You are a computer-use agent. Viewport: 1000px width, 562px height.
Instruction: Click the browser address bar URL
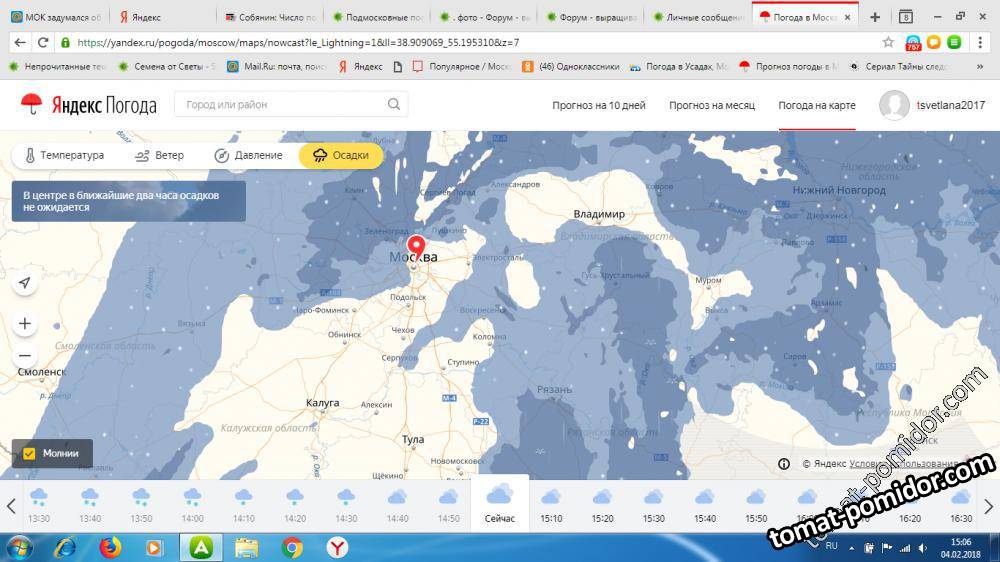298,42
